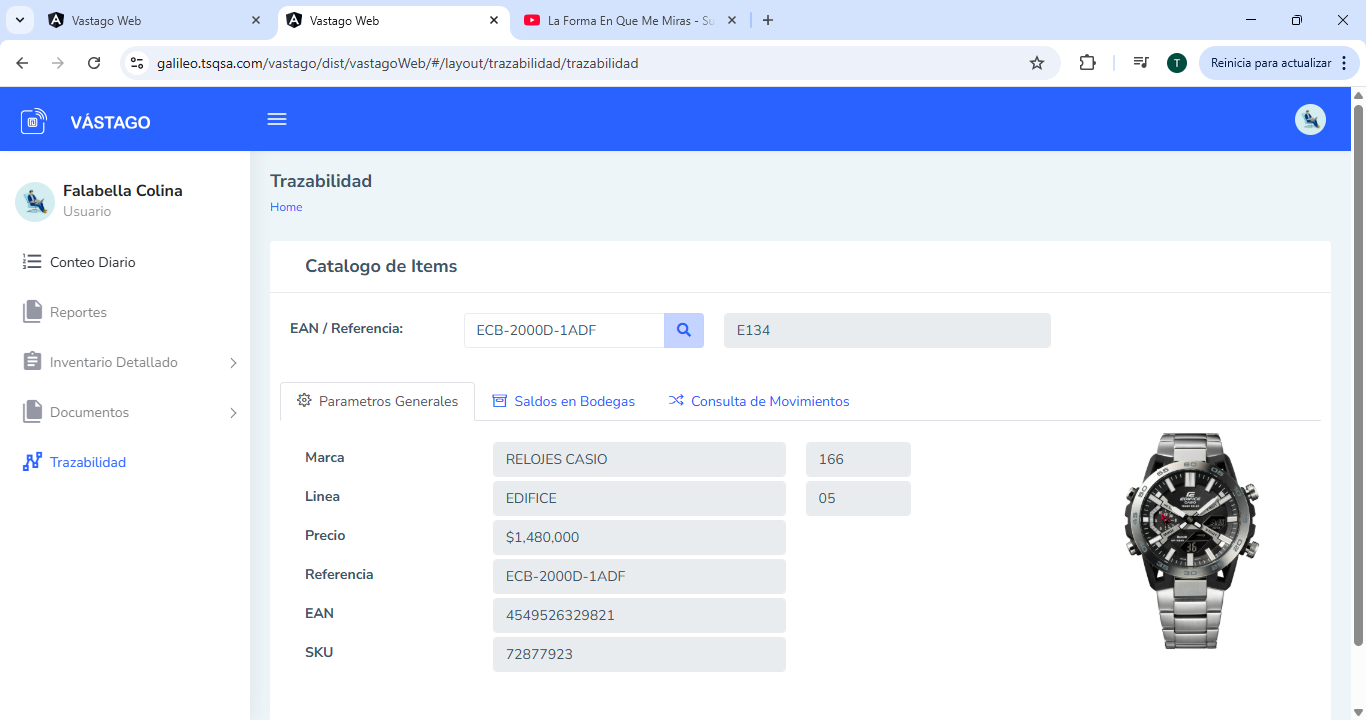Click the box icon on Saldos en Bodegas
The image size is (1366, 720).
click(x=500, y=400)
